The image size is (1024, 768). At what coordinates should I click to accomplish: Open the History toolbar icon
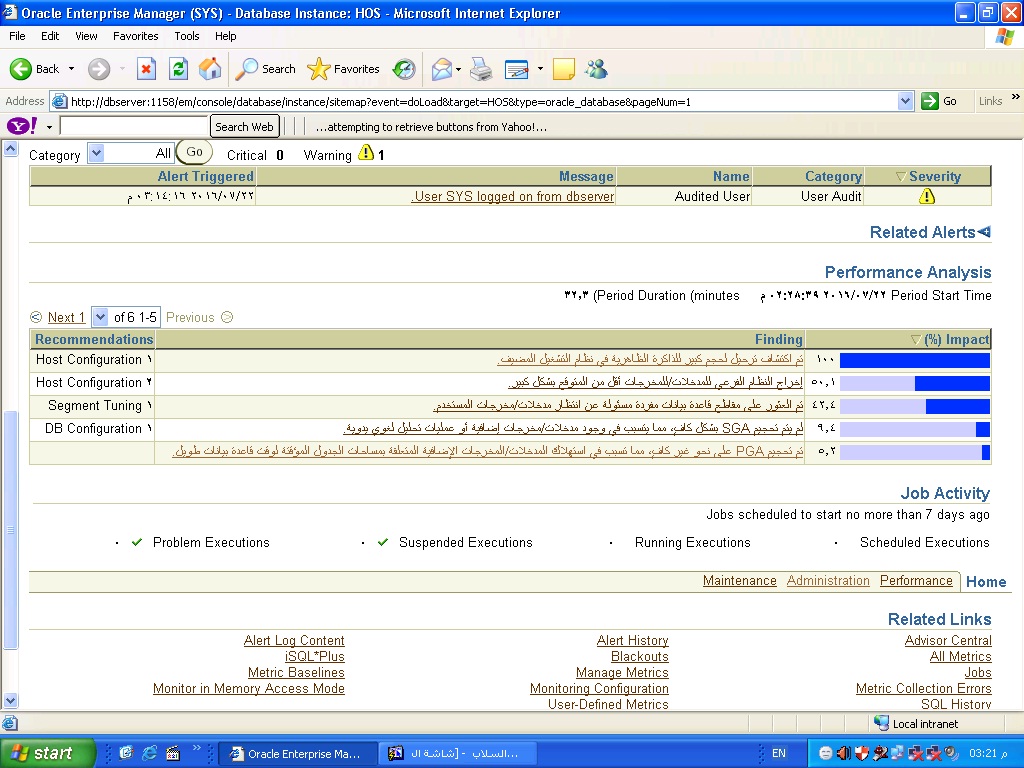coord(404,69)
